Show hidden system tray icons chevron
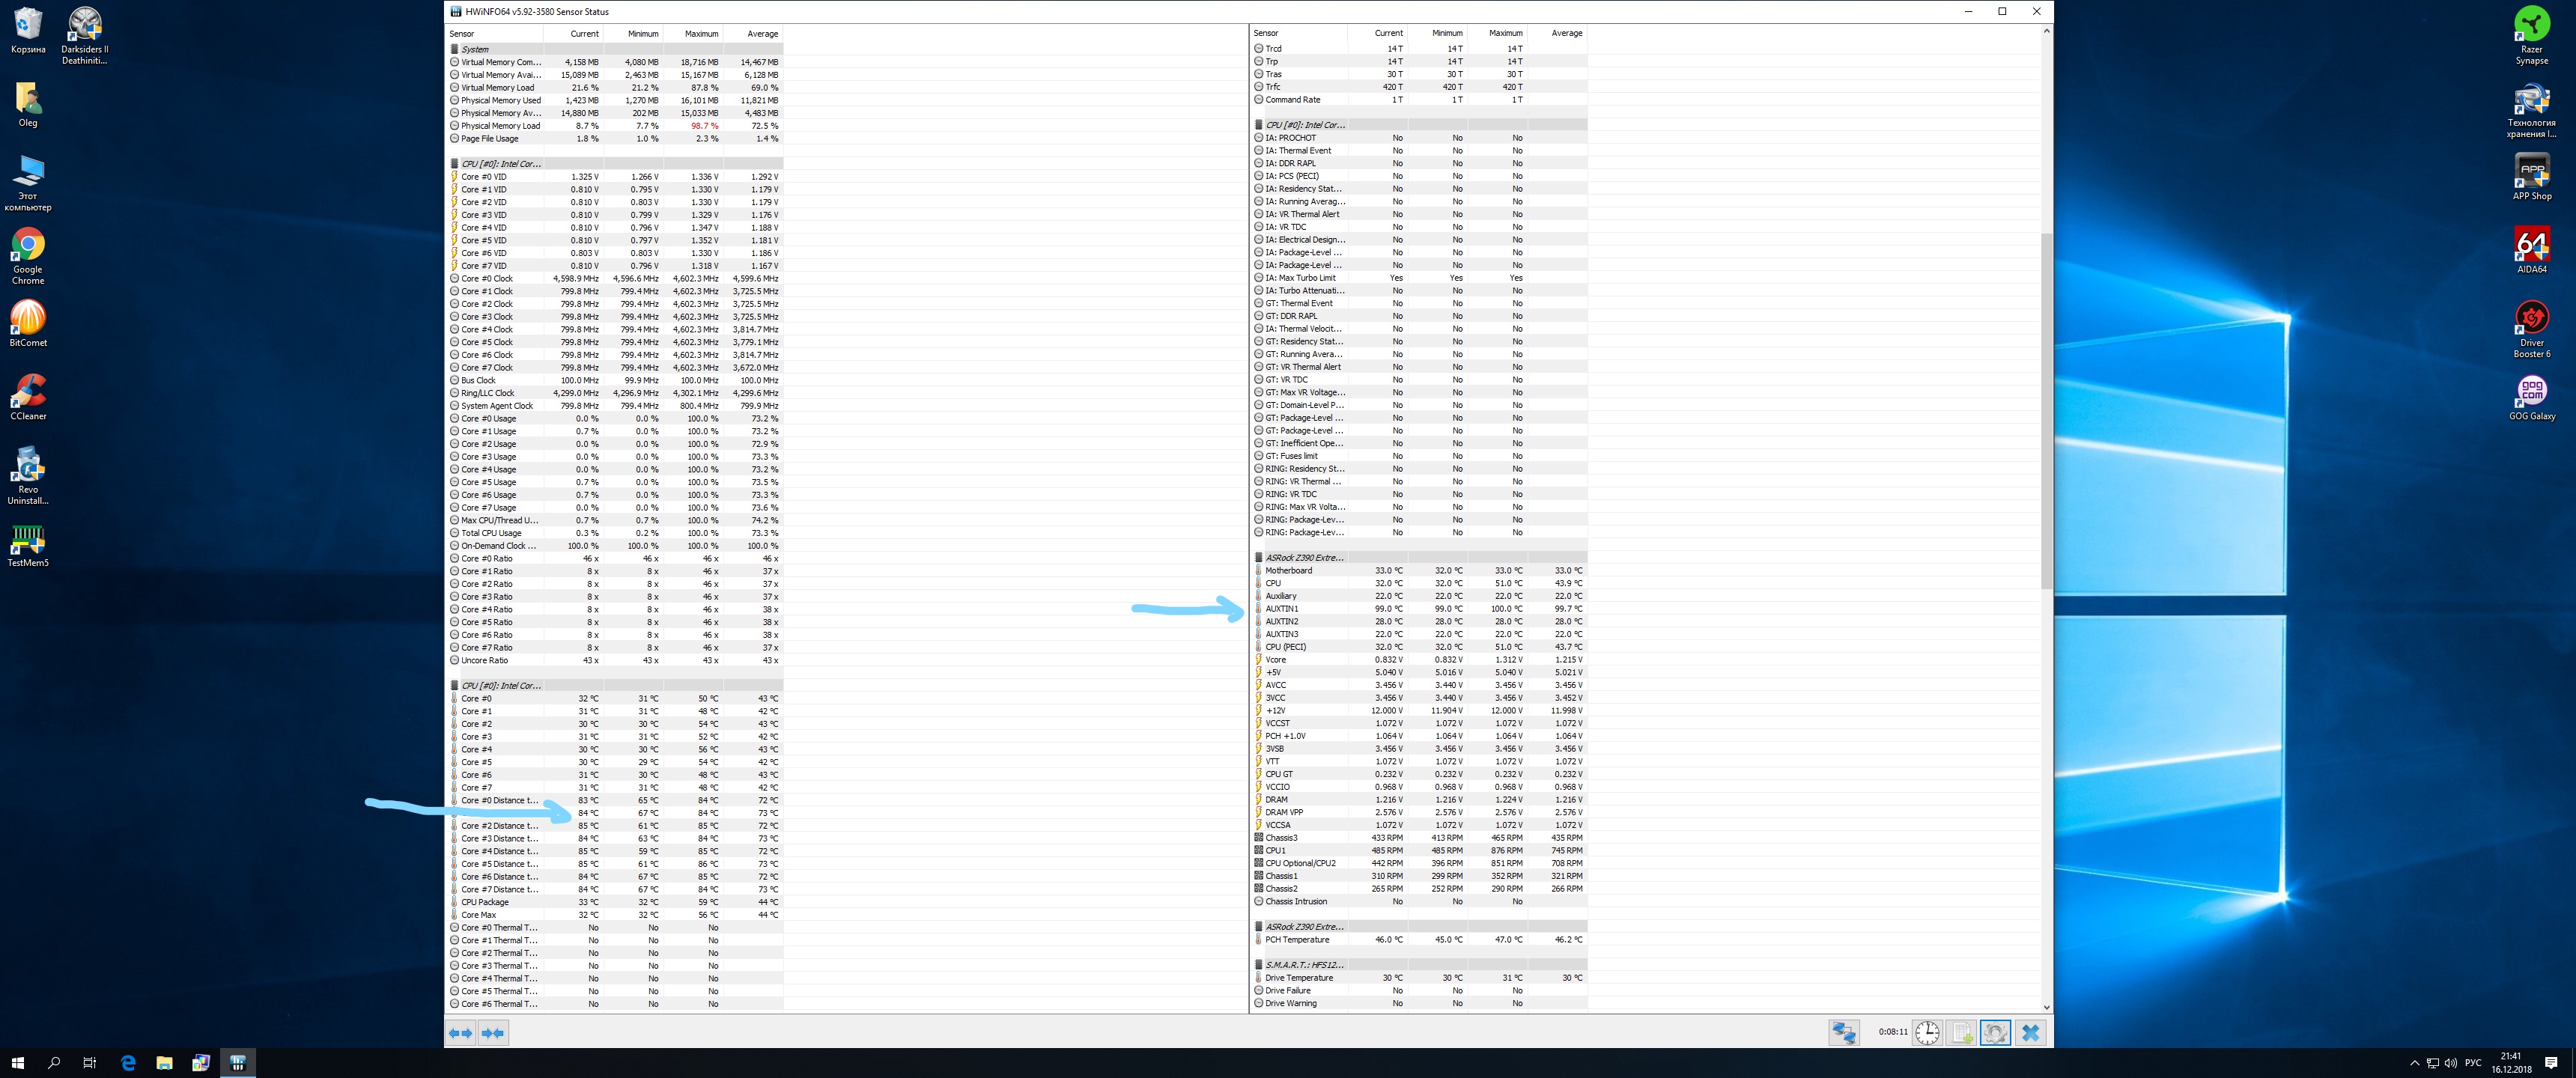Image resolution: width=2576 pixels, height=1078 pixels. (2414, 1063)
